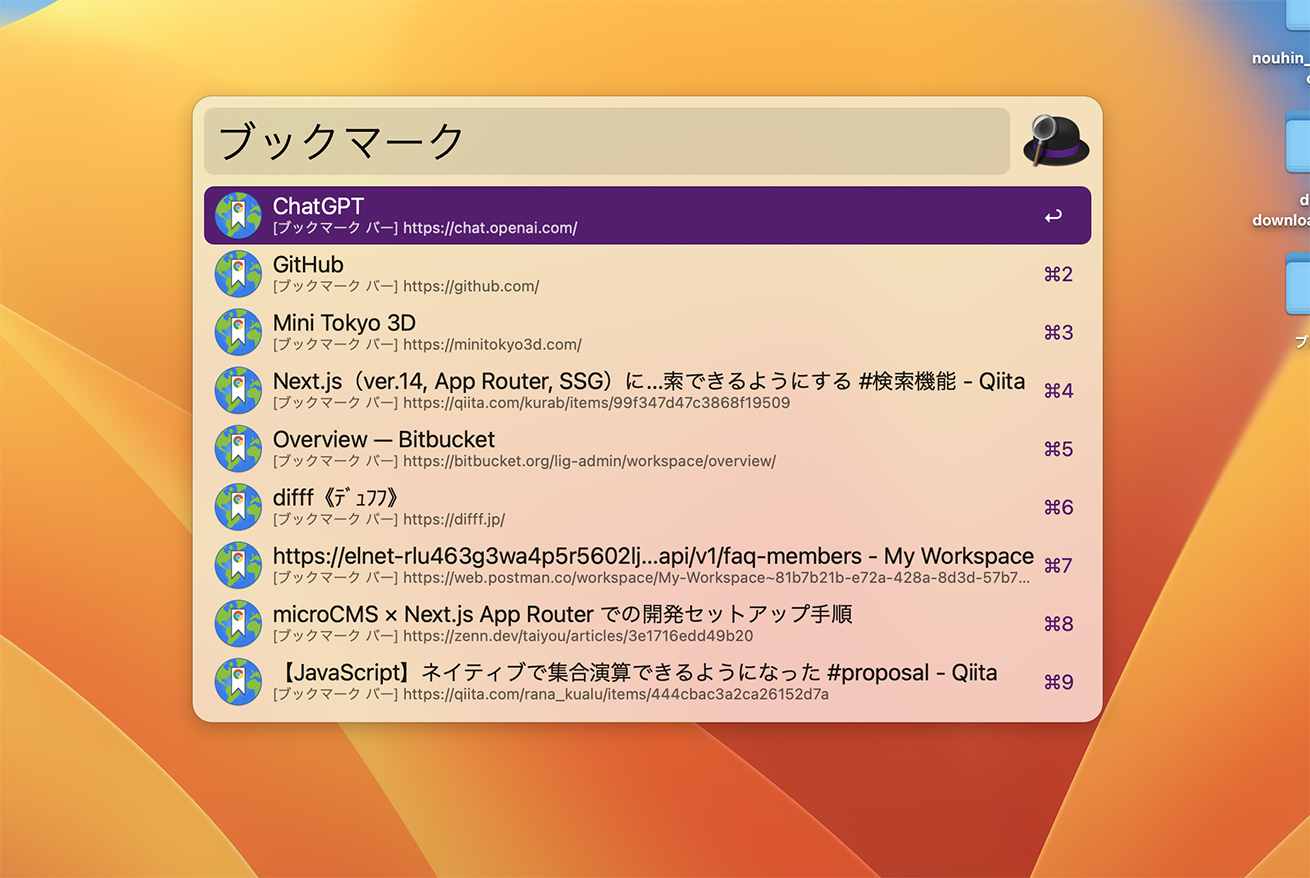Click the bookmark icon beside ChatGPT

pos(238,215)
